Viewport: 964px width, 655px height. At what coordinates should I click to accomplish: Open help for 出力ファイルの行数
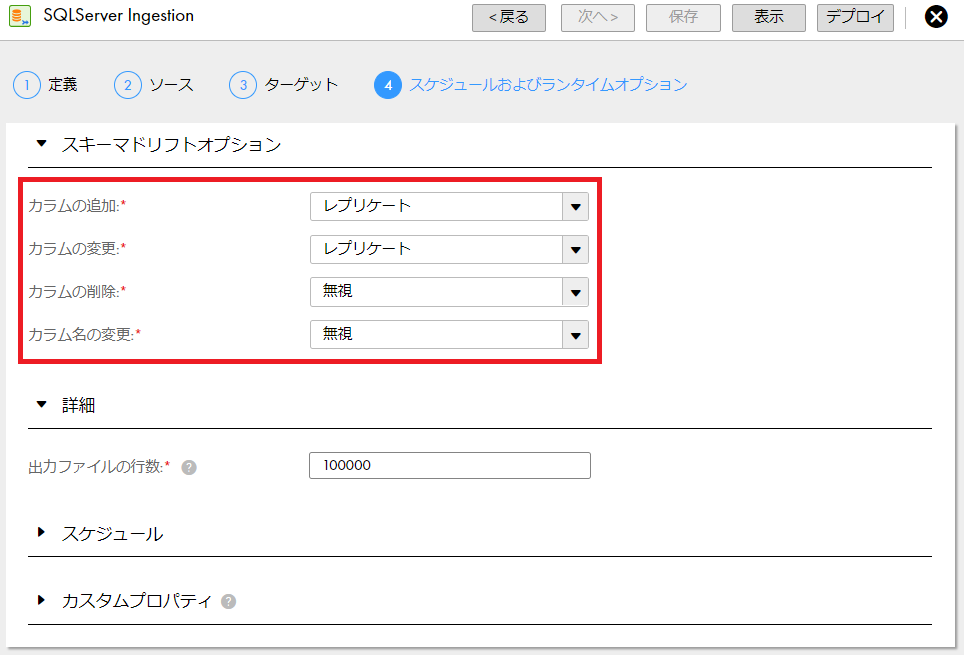click(189, 467)
